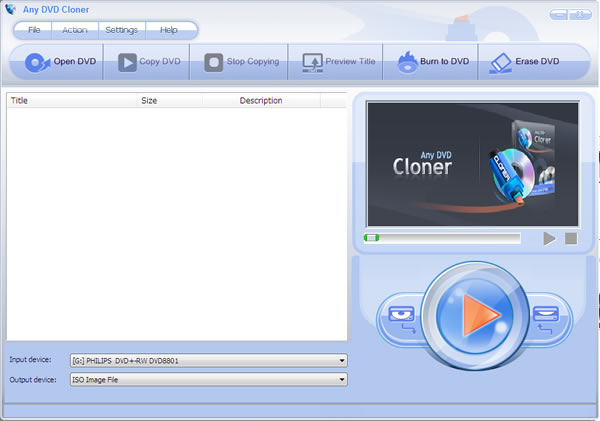
Task: Open the Settings menu
Action: click(x=122, y=30)
